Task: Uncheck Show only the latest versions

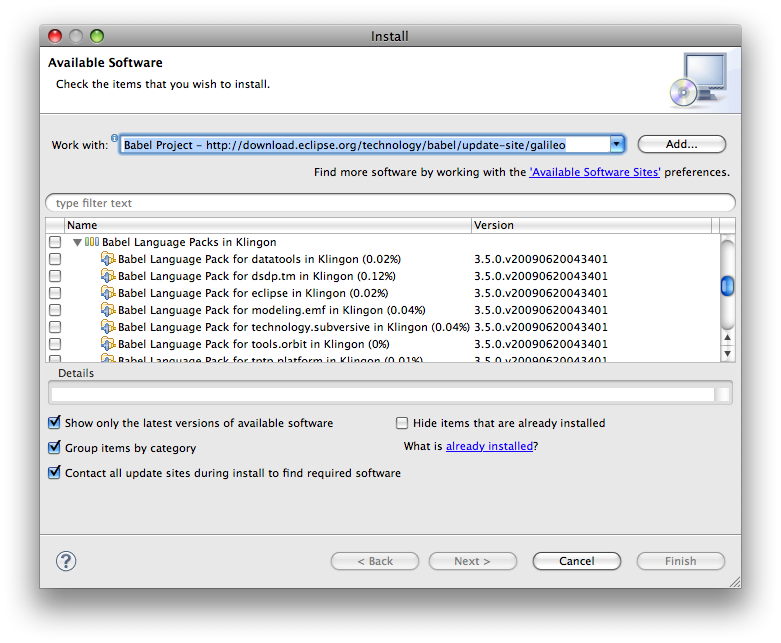Action: tap(54, 423)
